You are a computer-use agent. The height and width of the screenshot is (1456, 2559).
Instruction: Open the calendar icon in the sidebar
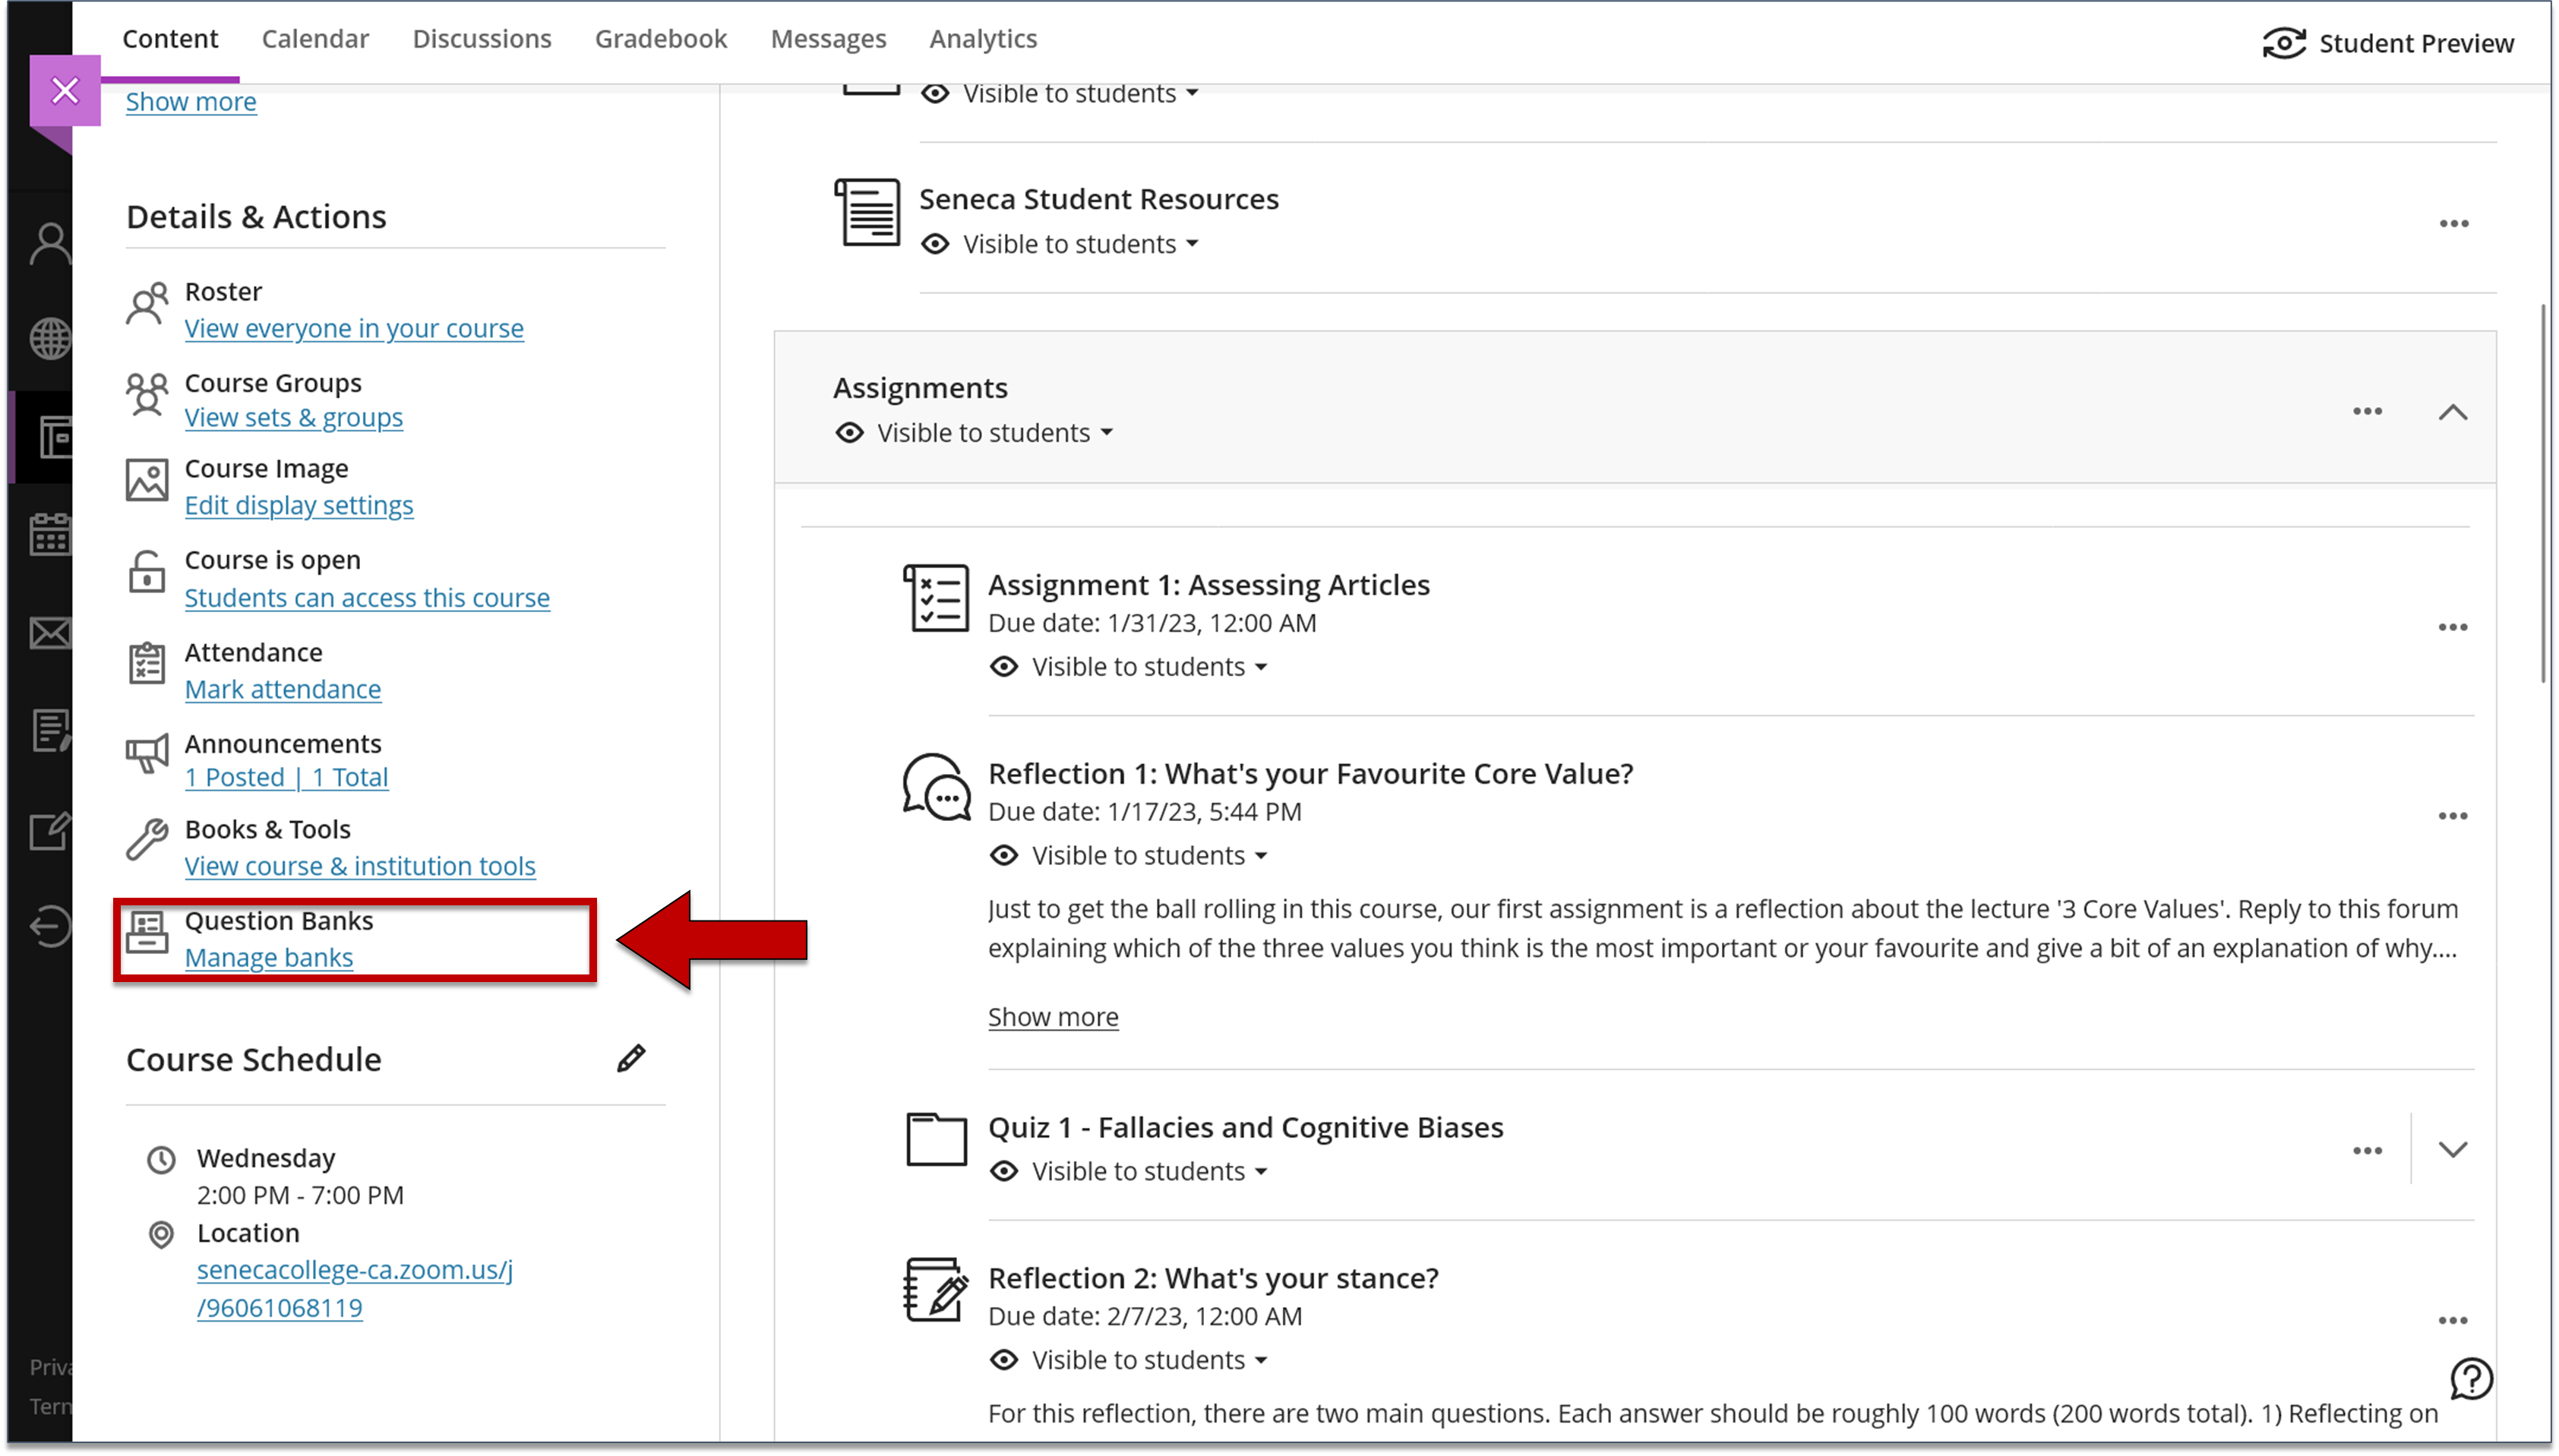tap(49, 534)
